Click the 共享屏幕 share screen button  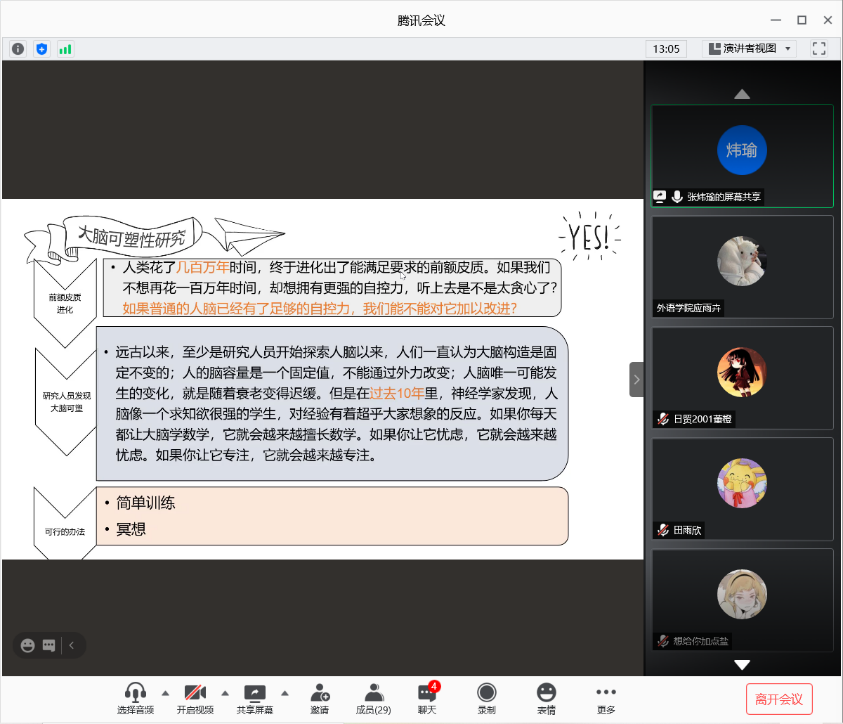click(255, 697)
